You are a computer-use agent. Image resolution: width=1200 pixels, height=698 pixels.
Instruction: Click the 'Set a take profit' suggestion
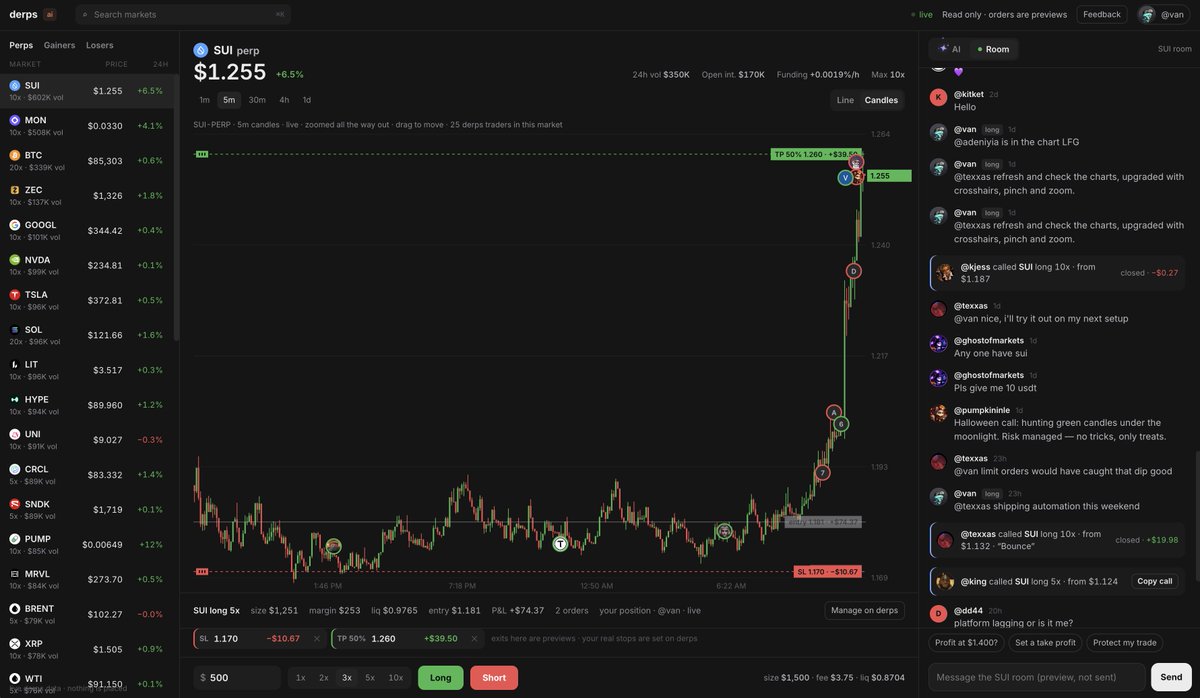[1045, 643]
